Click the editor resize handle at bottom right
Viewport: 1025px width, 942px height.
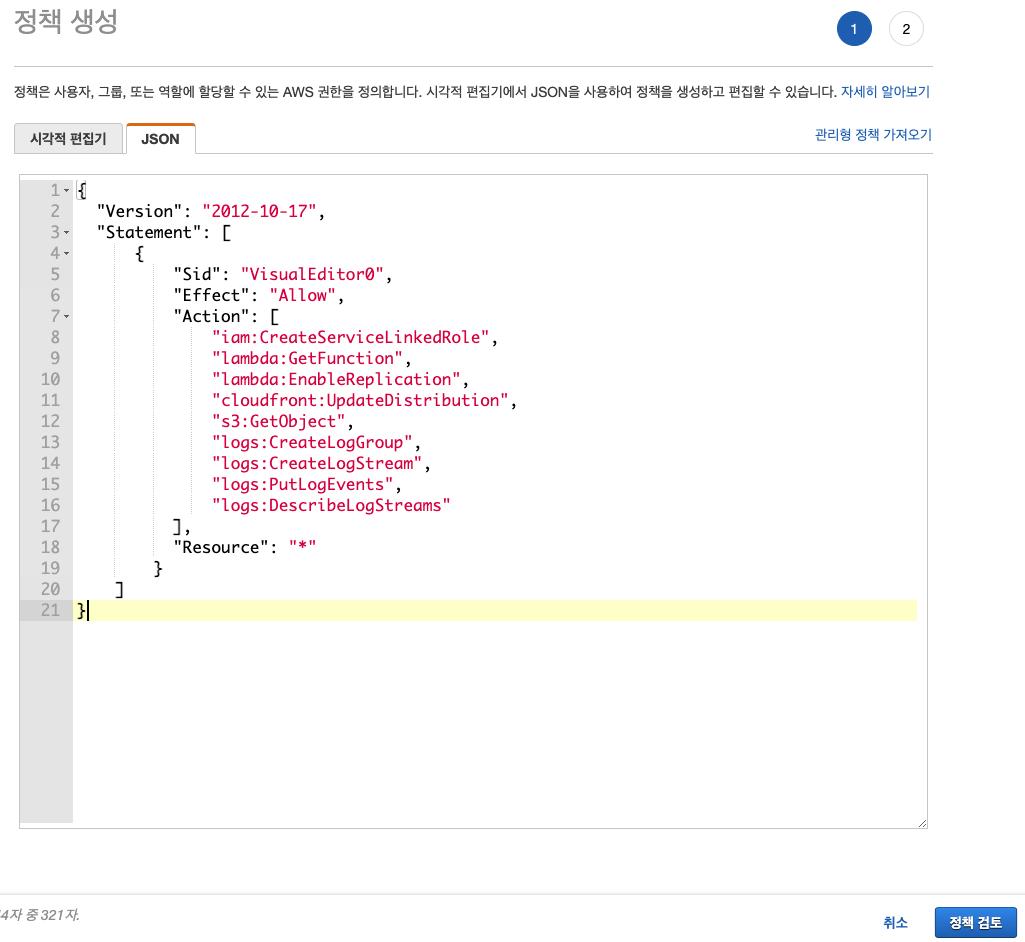click(x=921, y=822)
